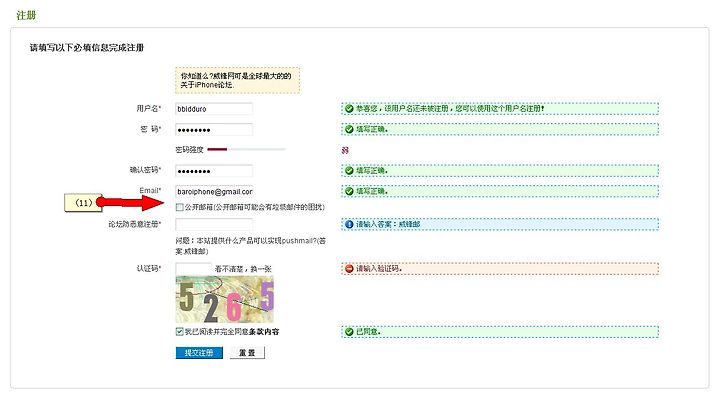Click the Email field with baroiphone@gmail
Screen dimensions: 720x395
point(214,192)
